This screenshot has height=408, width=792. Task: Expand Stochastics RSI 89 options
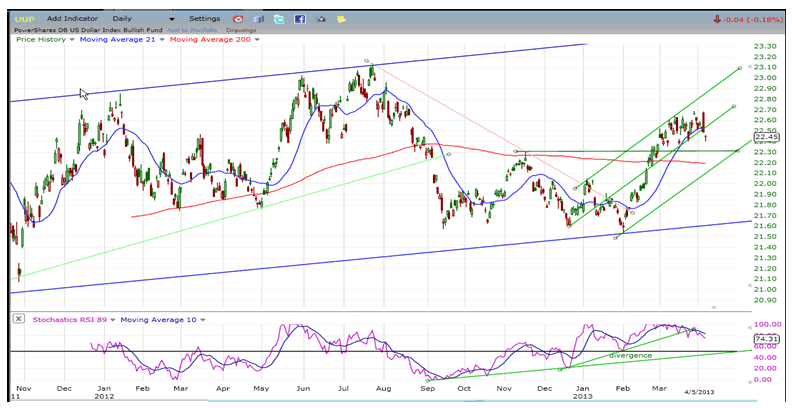pyautogui.click(x=111, y=319)
